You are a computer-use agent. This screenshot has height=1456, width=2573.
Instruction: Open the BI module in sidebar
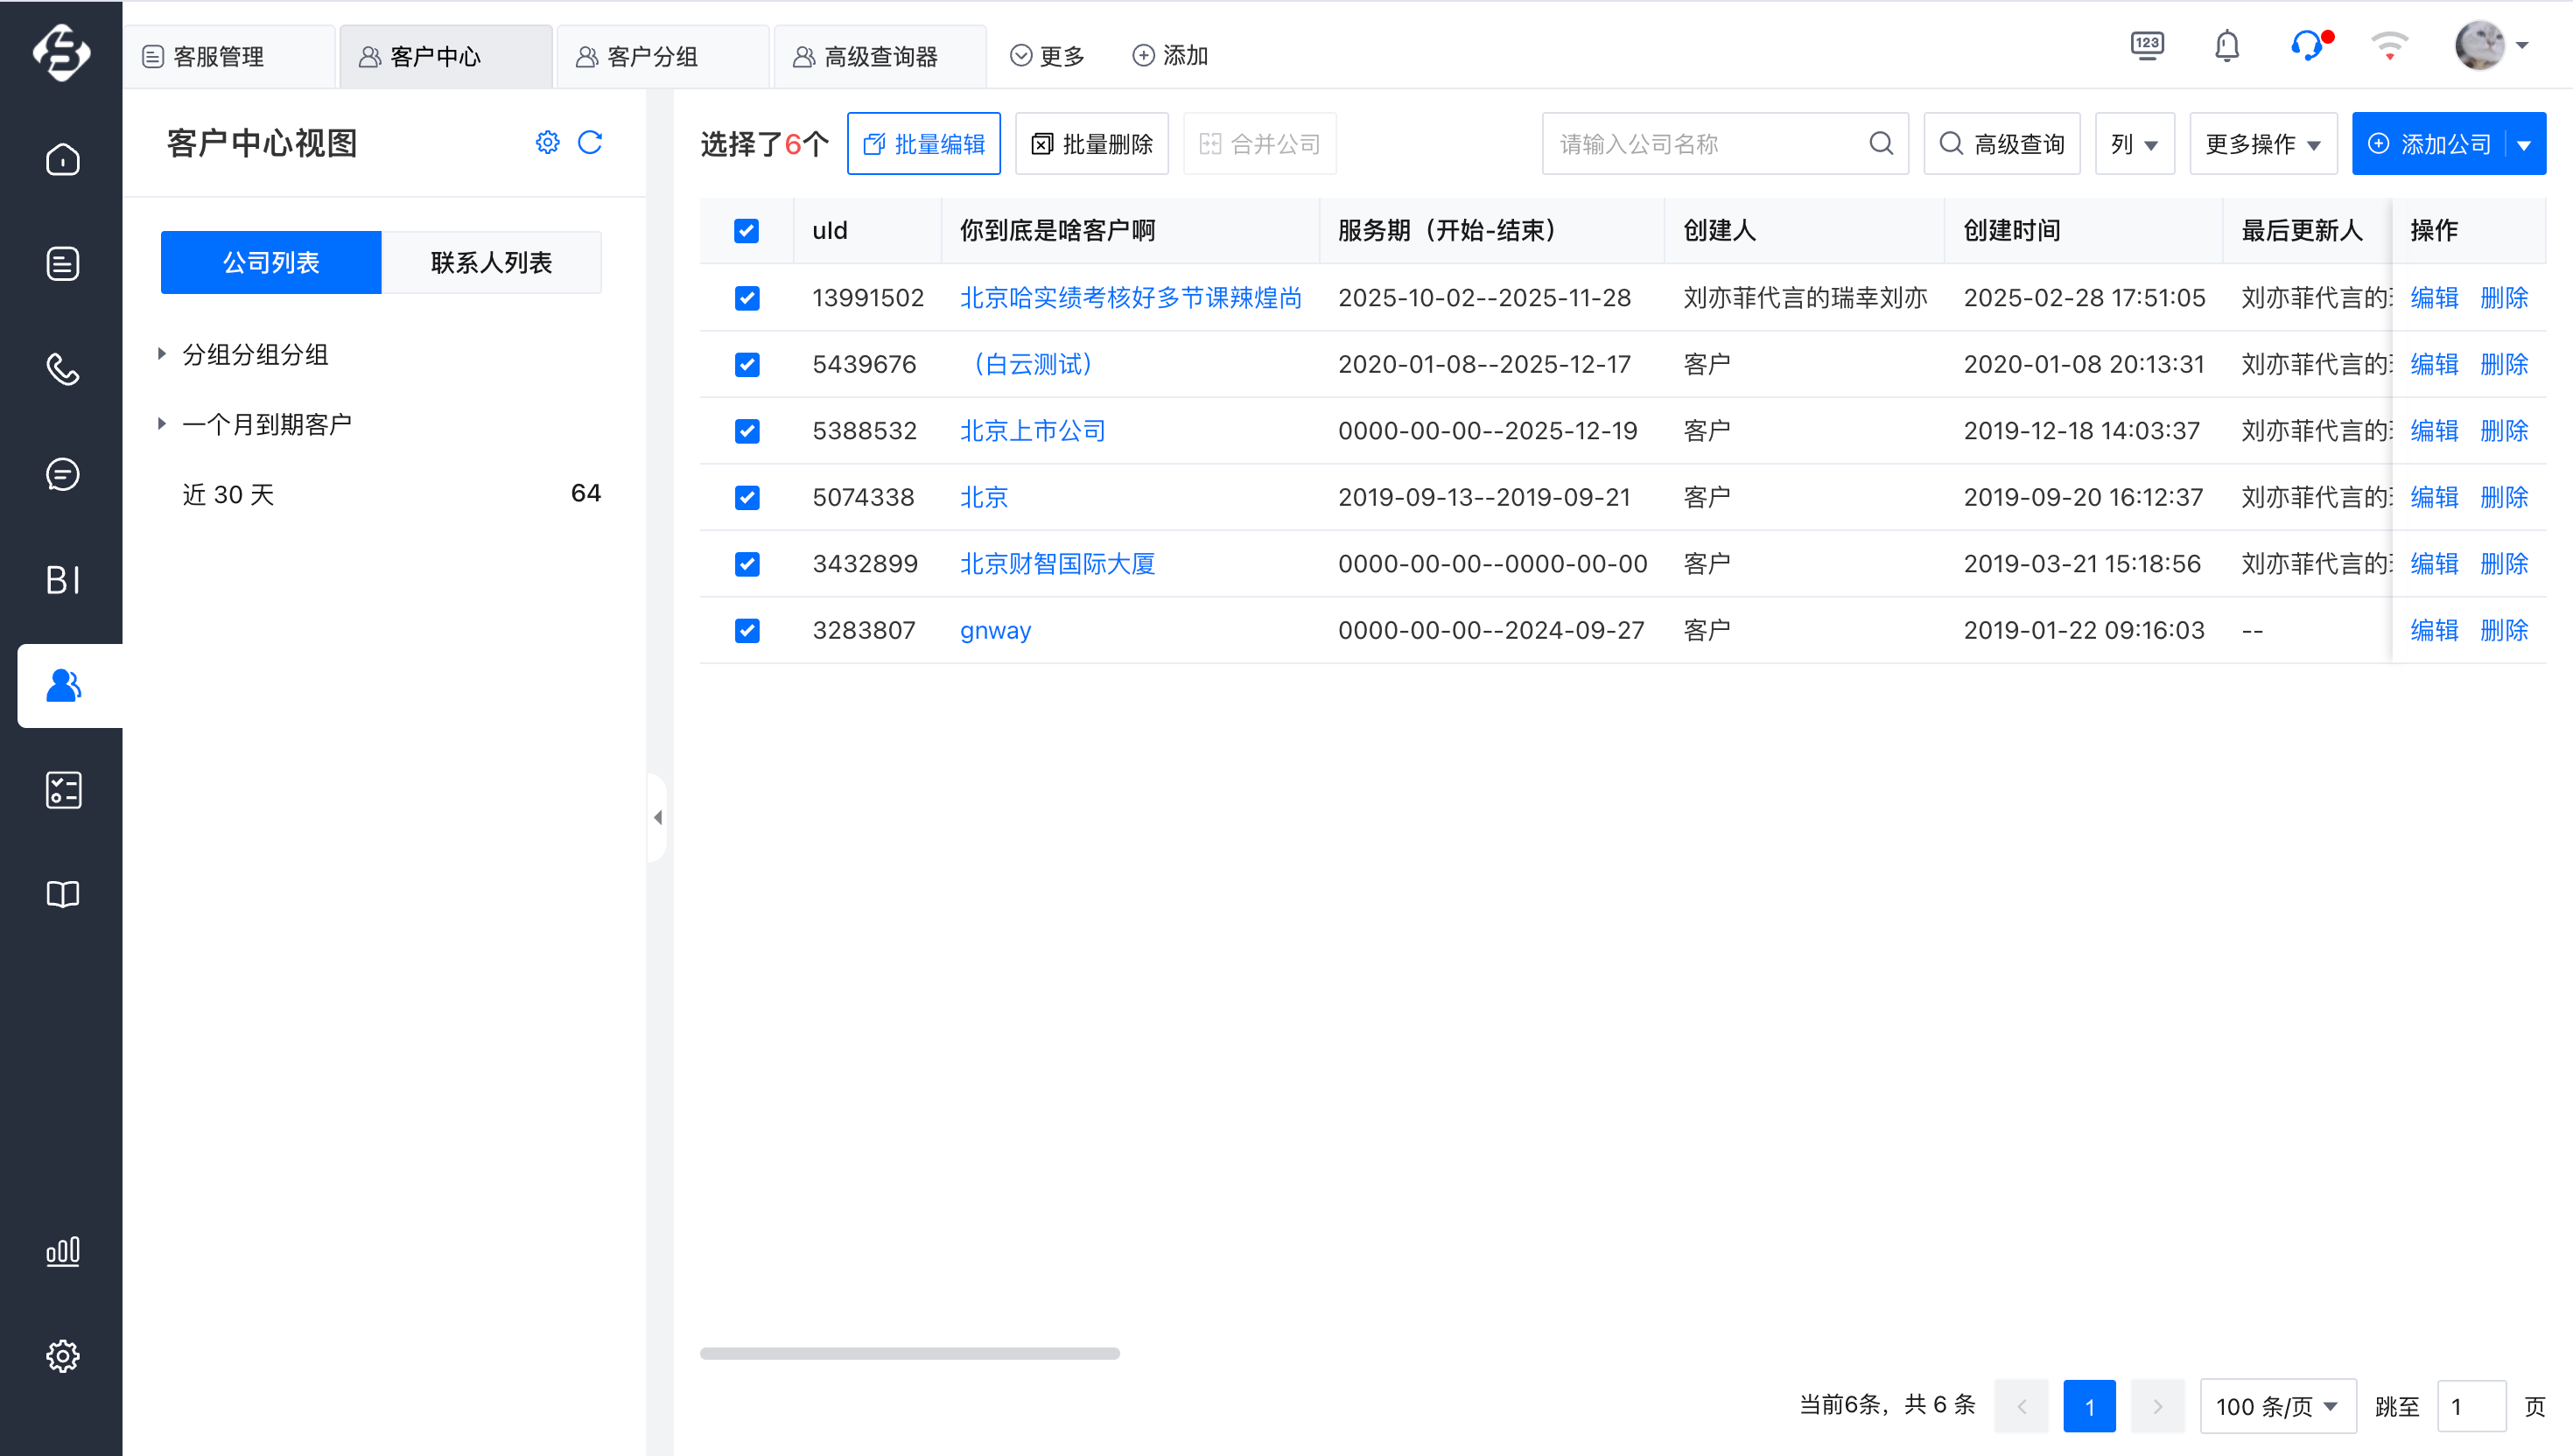(x=62, y=580)
